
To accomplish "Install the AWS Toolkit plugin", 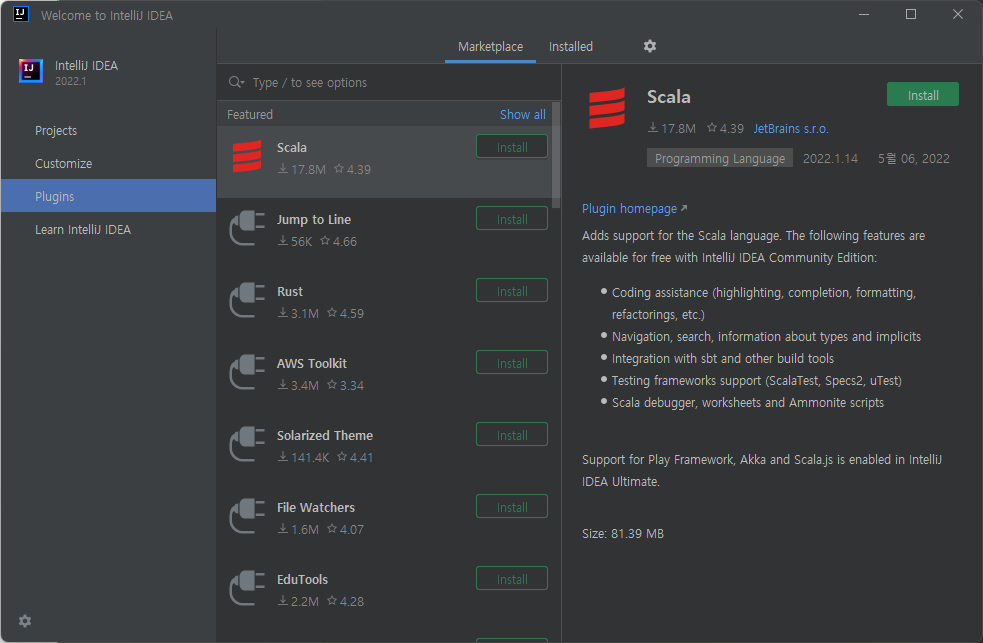I will (x=512, y=363).
